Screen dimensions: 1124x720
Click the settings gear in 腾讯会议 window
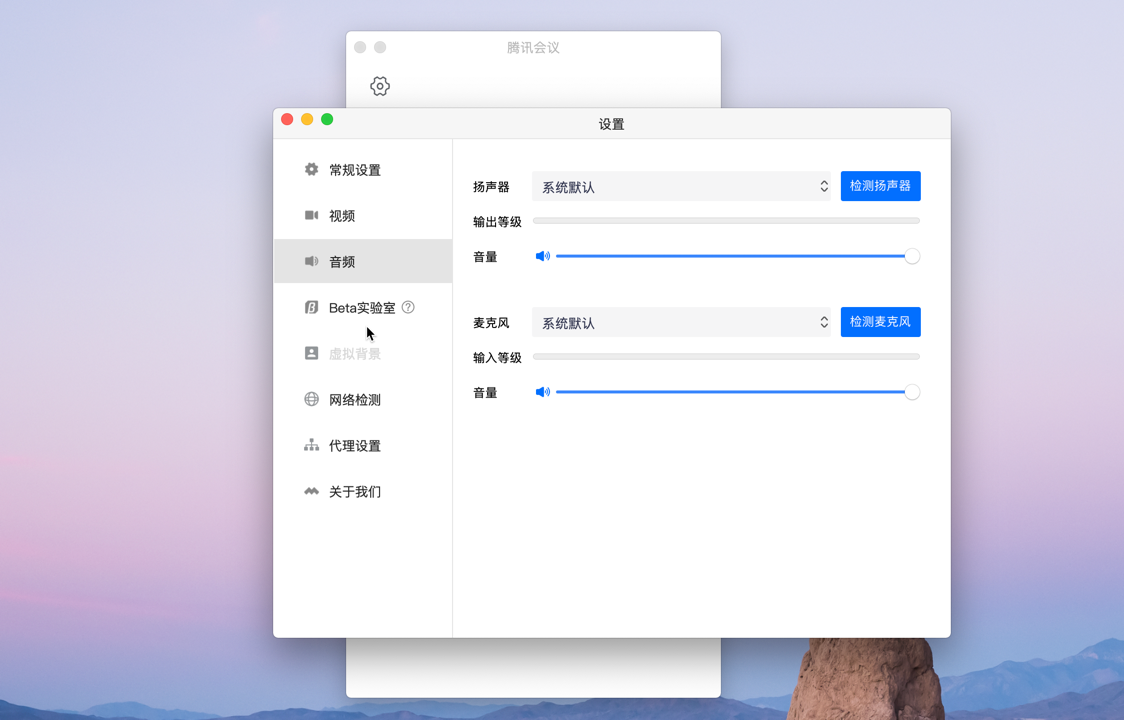pyautogui.click(x=380, y=86)
